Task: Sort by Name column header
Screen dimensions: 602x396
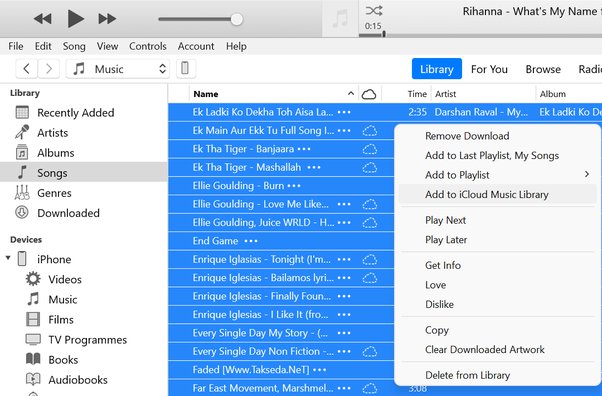Action: (205, 94)
